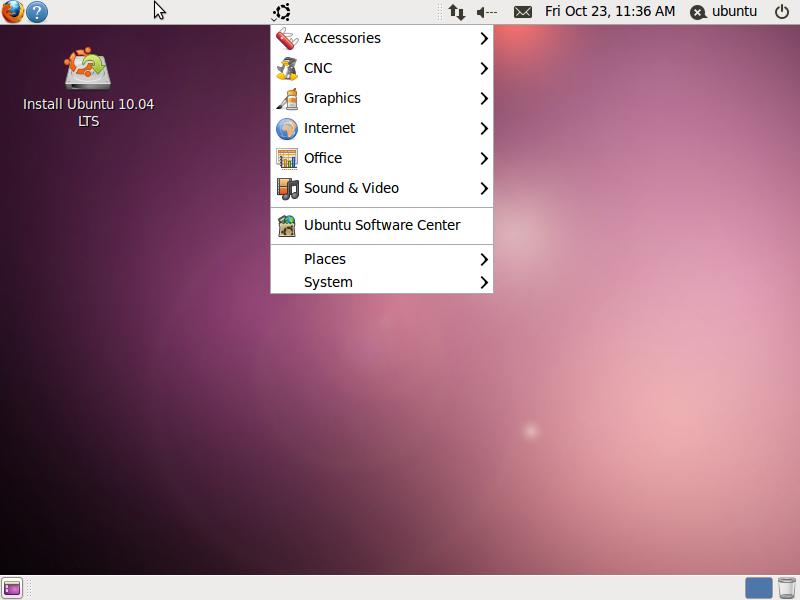Open the Places submenu
Screen dimensions: 800x600
click(382, 259)
